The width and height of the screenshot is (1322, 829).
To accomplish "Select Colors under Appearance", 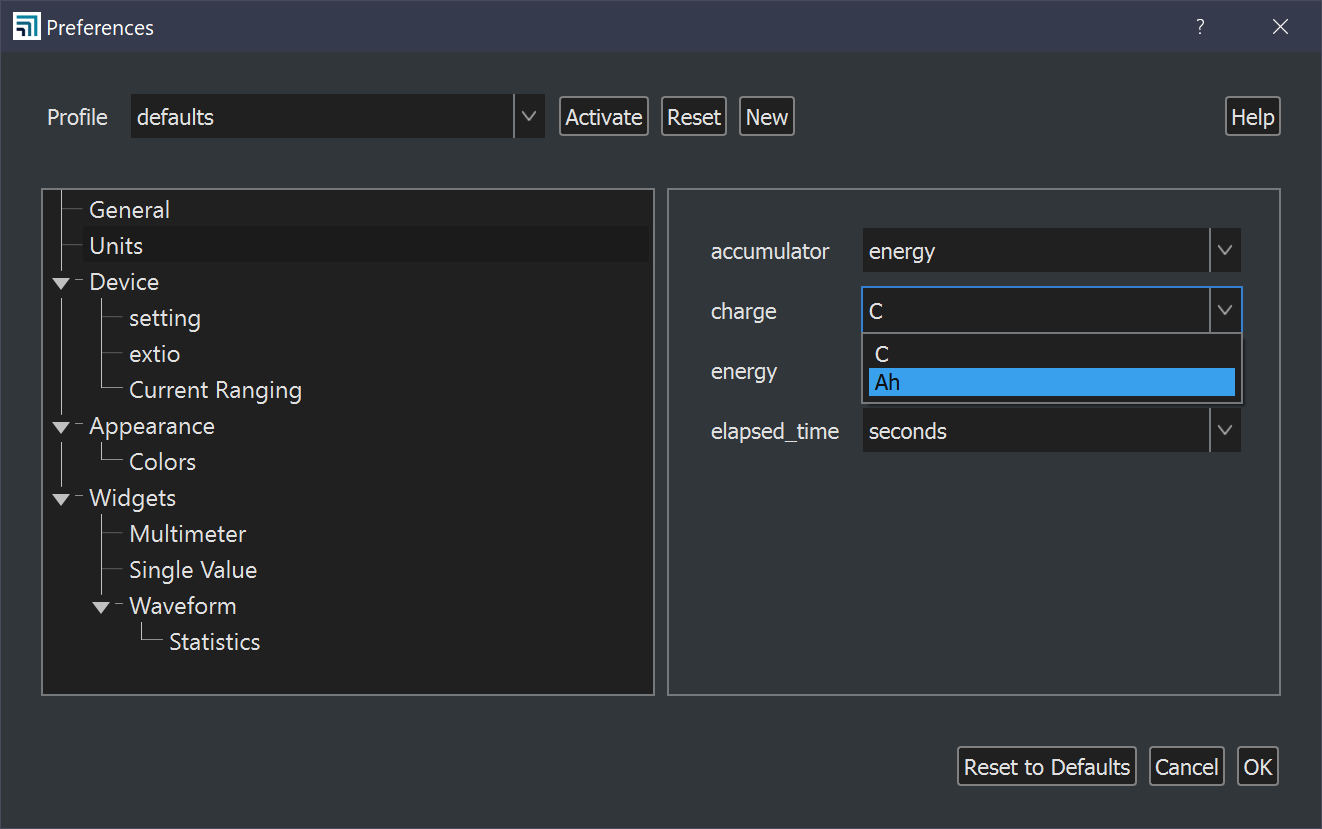I will [x=161, y=461].
